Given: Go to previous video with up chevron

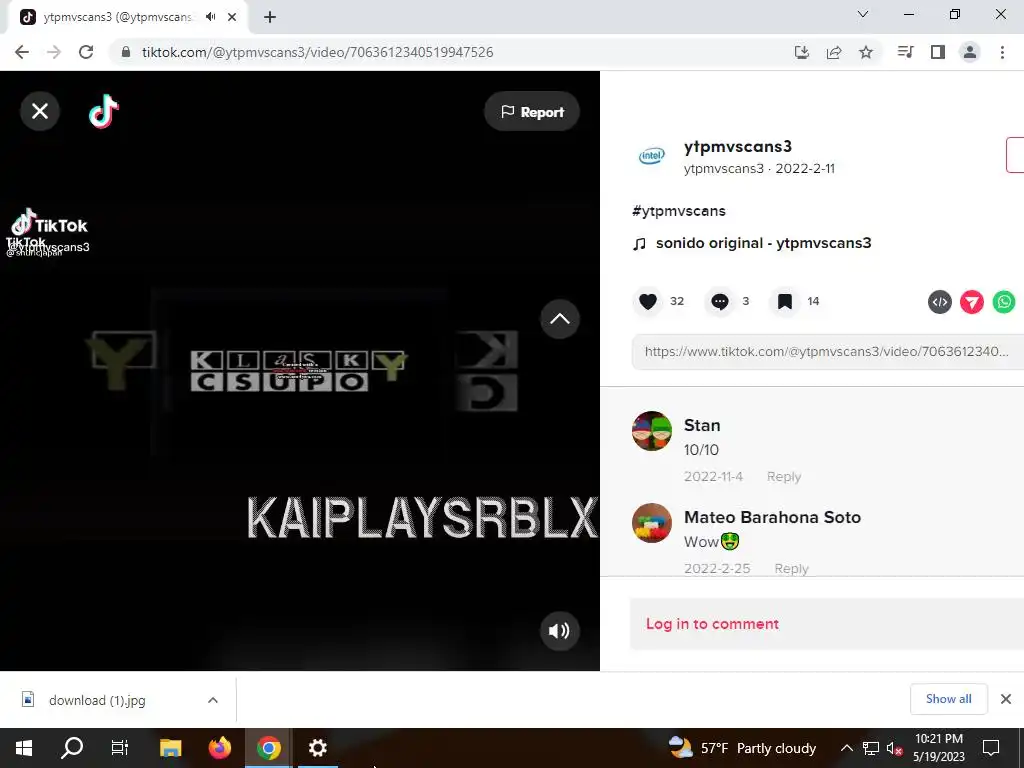Looking at the screenshot, I should (x=560, y=319).
